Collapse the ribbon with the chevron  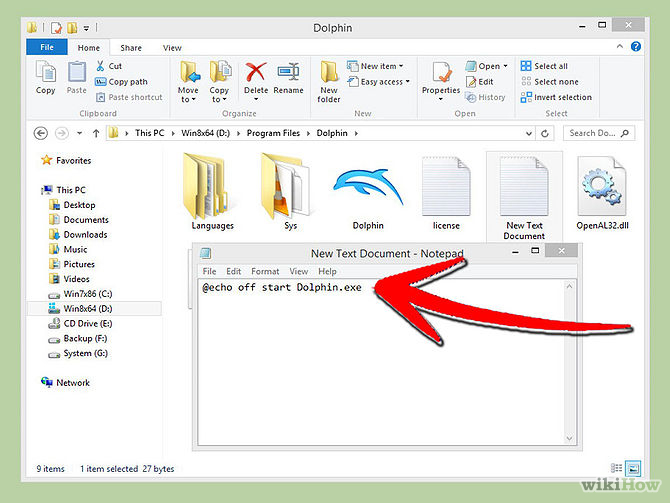tap(620, 46)
